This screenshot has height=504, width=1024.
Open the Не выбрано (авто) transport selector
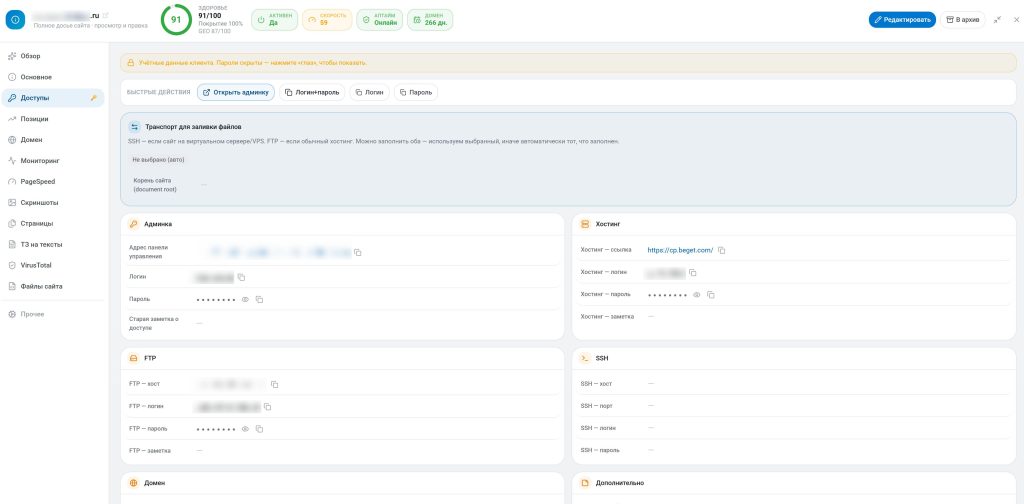pyautogui.click(x=159, y=159)
